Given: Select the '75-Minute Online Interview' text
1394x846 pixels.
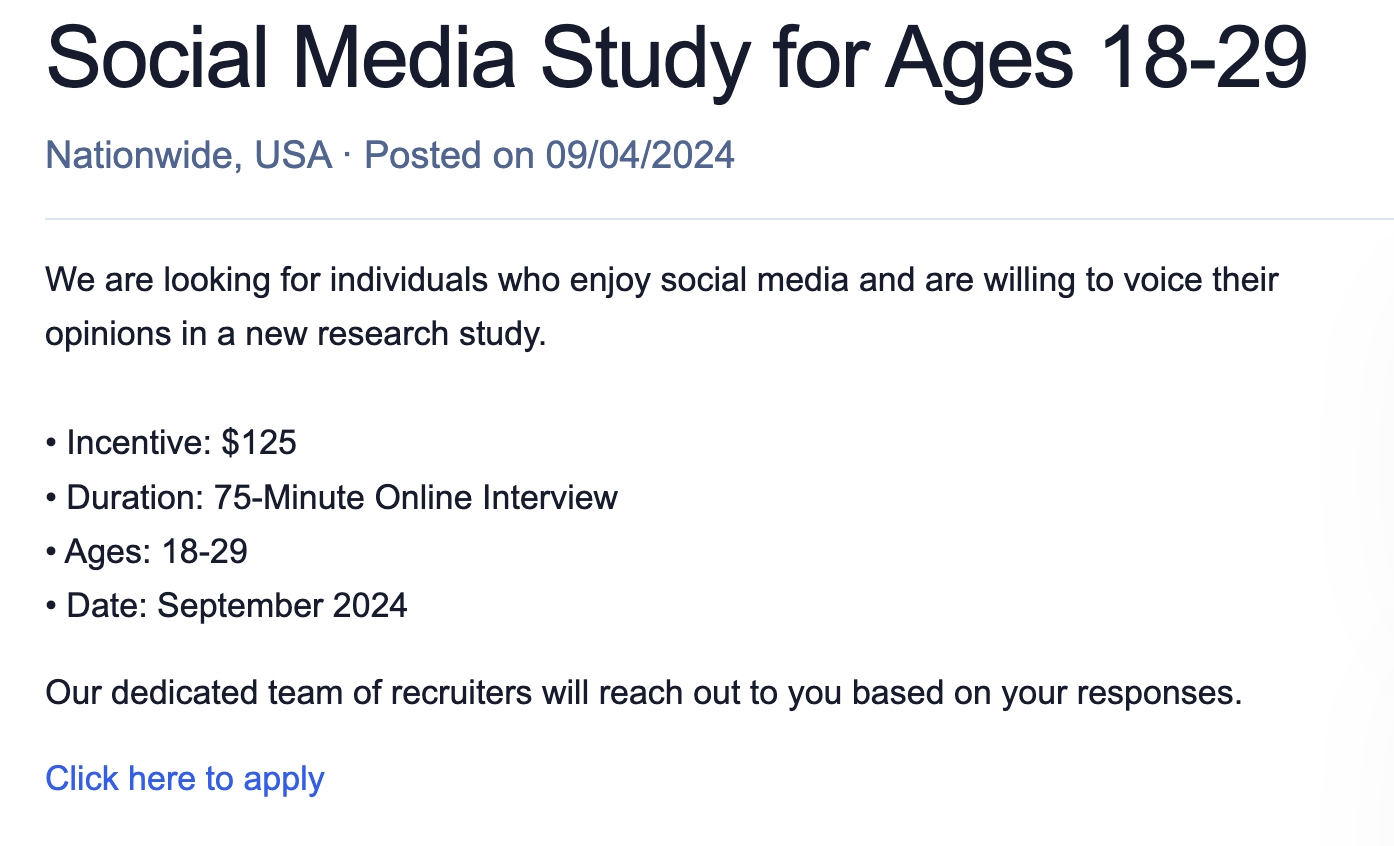Looking at the screenshot, I should [x=416, y=497].
